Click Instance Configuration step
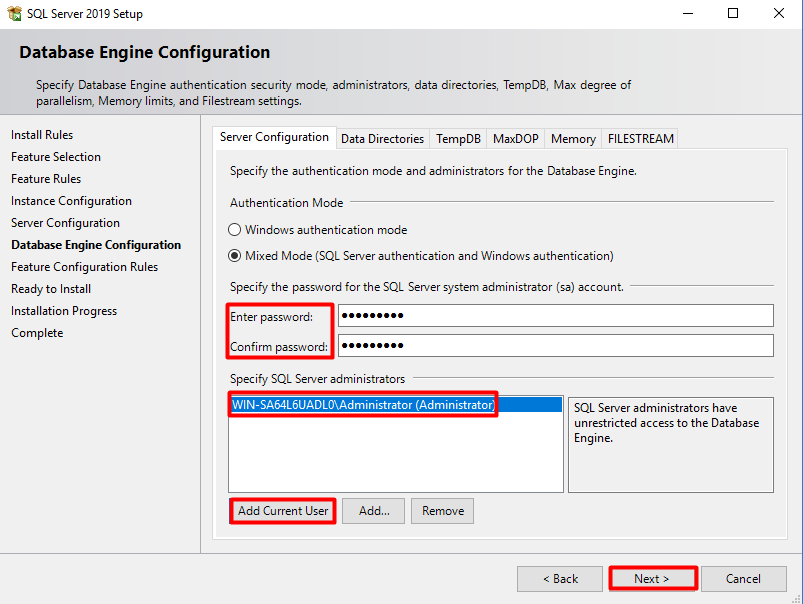Screen dimensions: 803x604 (71, 201)
